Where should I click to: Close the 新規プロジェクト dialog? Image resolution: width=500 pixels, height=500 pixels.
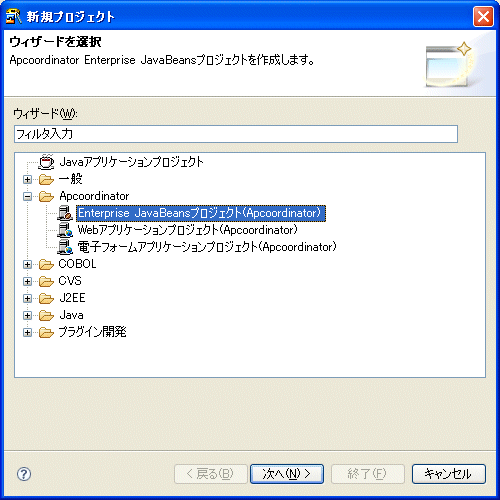(x=483, y=16)
